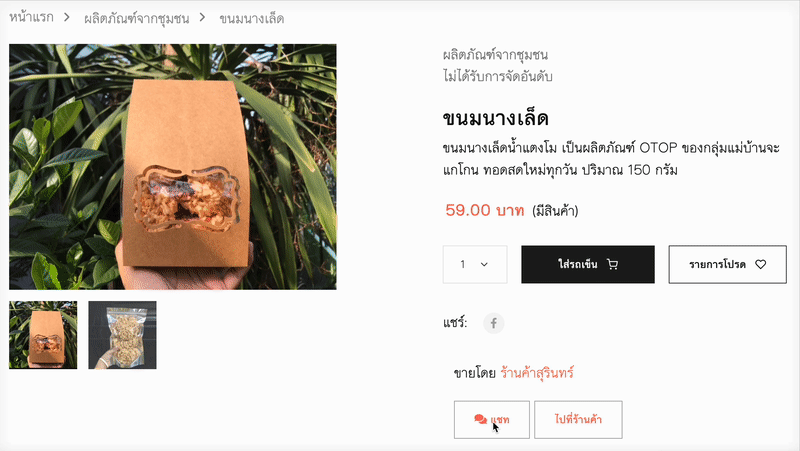Expand quantity selector using chevron arrow

(x=484, y=264)
